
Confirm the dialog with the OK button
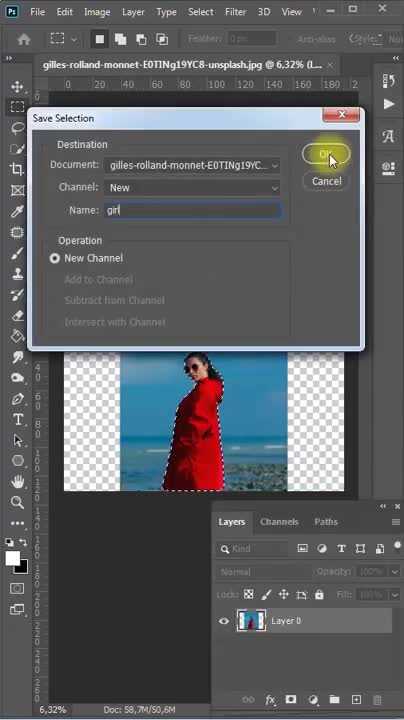point(326,154)
